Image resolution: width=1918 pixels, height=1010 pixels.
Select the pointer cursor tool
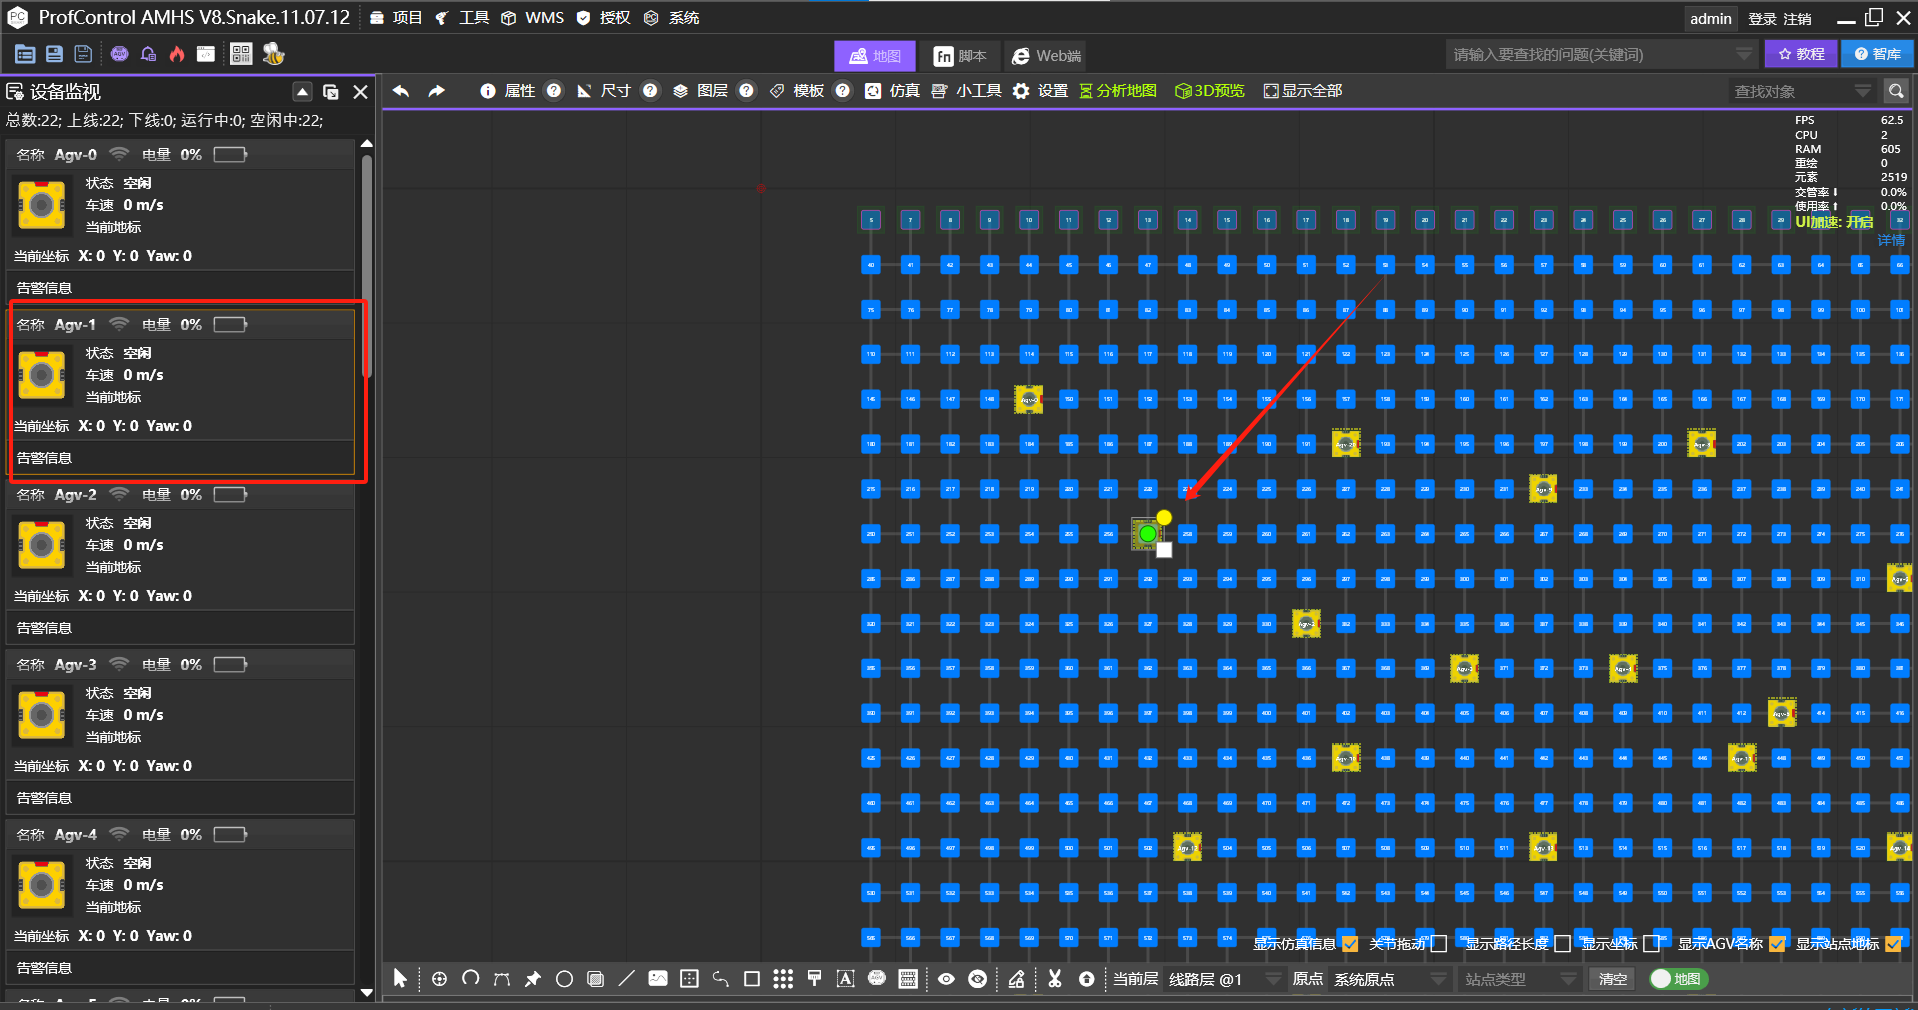click(x=400, y=979)
